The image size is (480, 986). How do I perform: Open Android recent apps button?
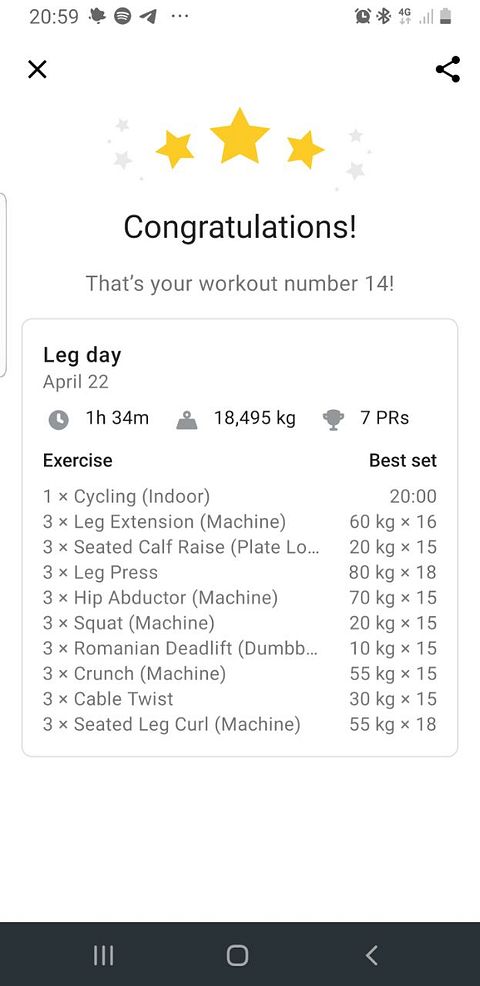pyautogui.click(x=103, y=955)
